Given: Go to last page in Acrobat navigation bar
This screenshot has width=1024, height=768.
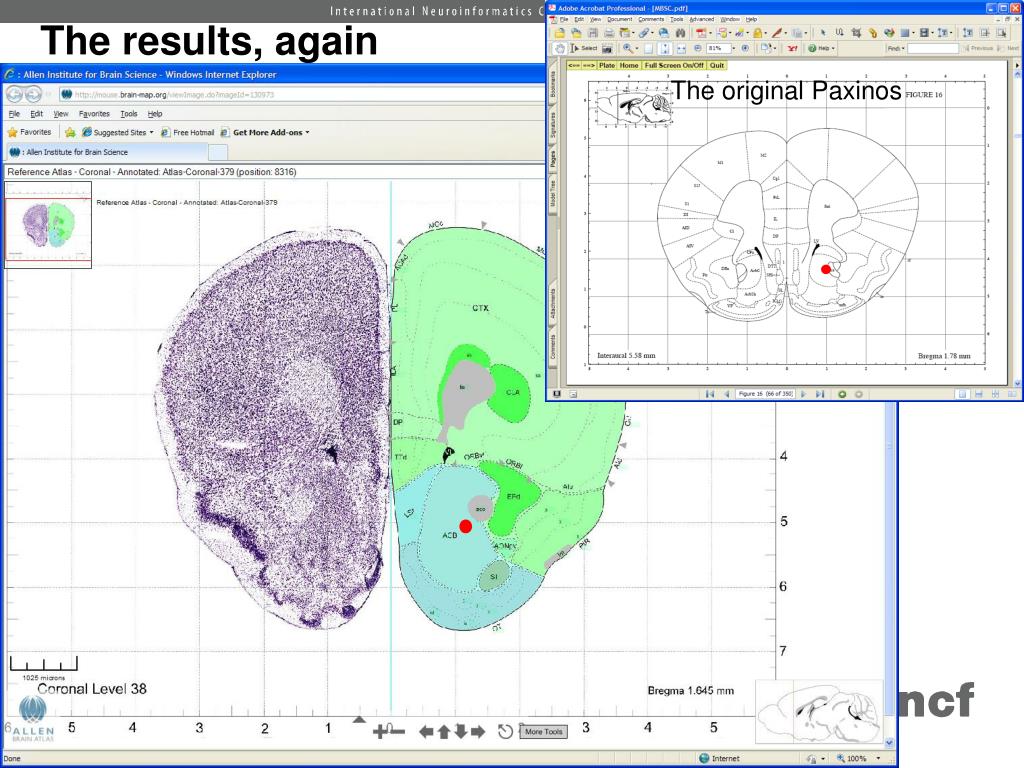Looking at the screenshot, I should point(819,394).
